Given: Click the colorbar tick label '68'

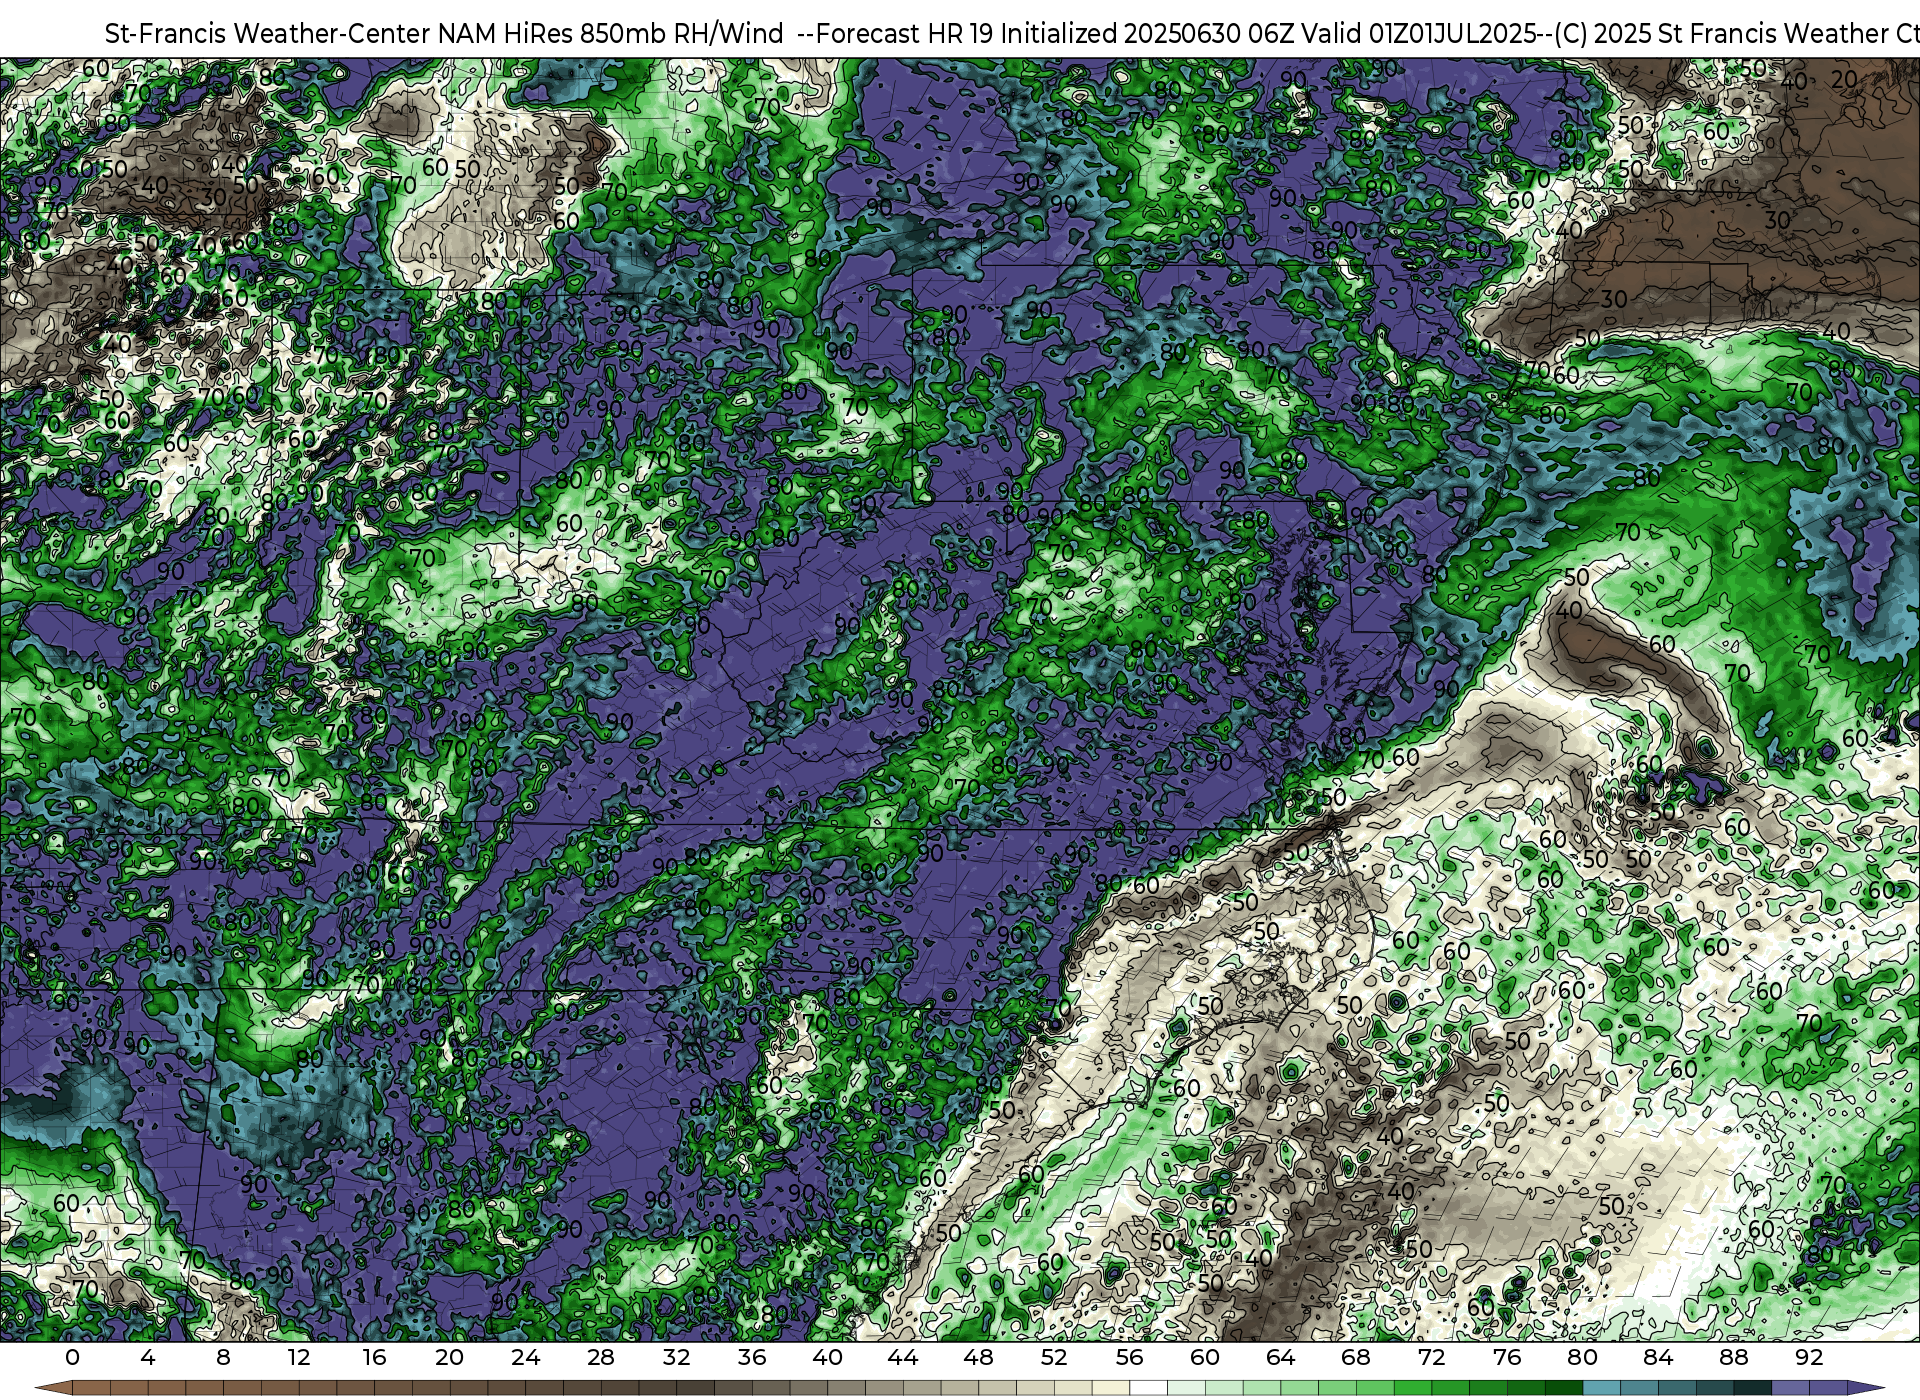Looking at the screenshot, I should (1356, 1357).
